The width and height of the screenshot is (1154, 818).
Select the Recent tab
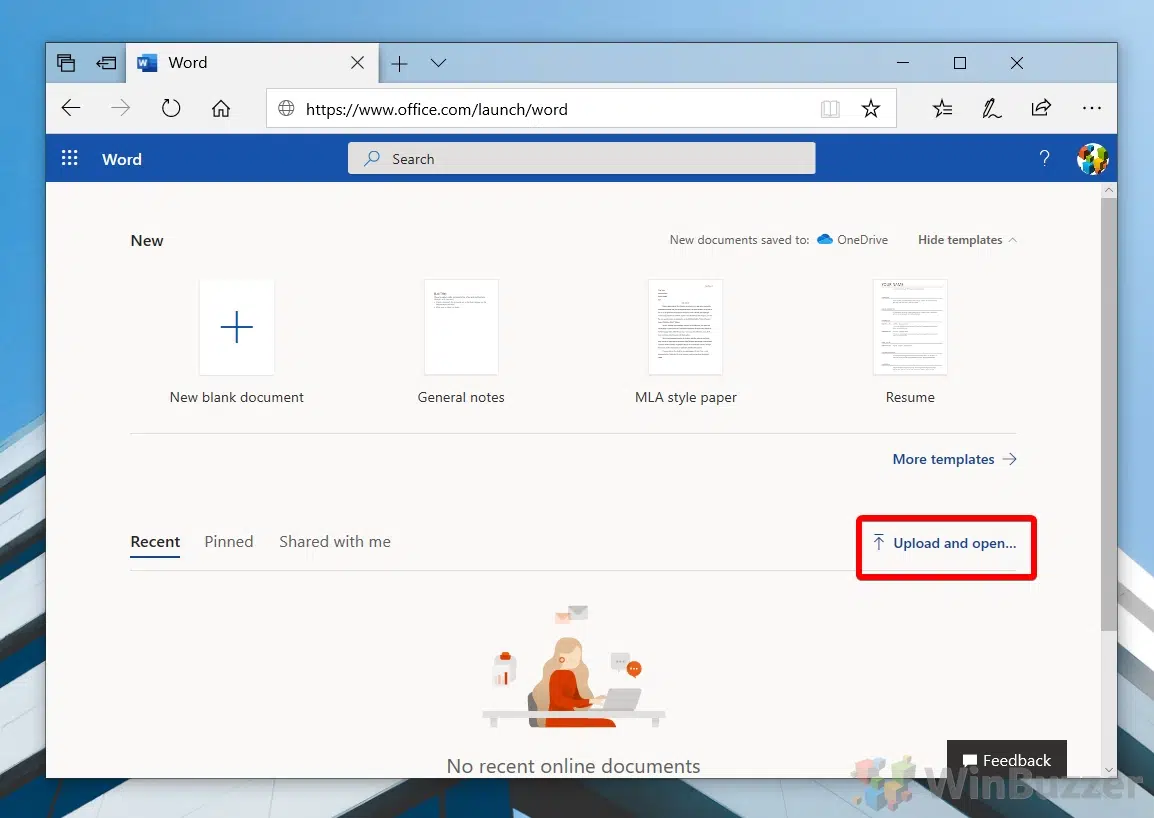[155, 542]
